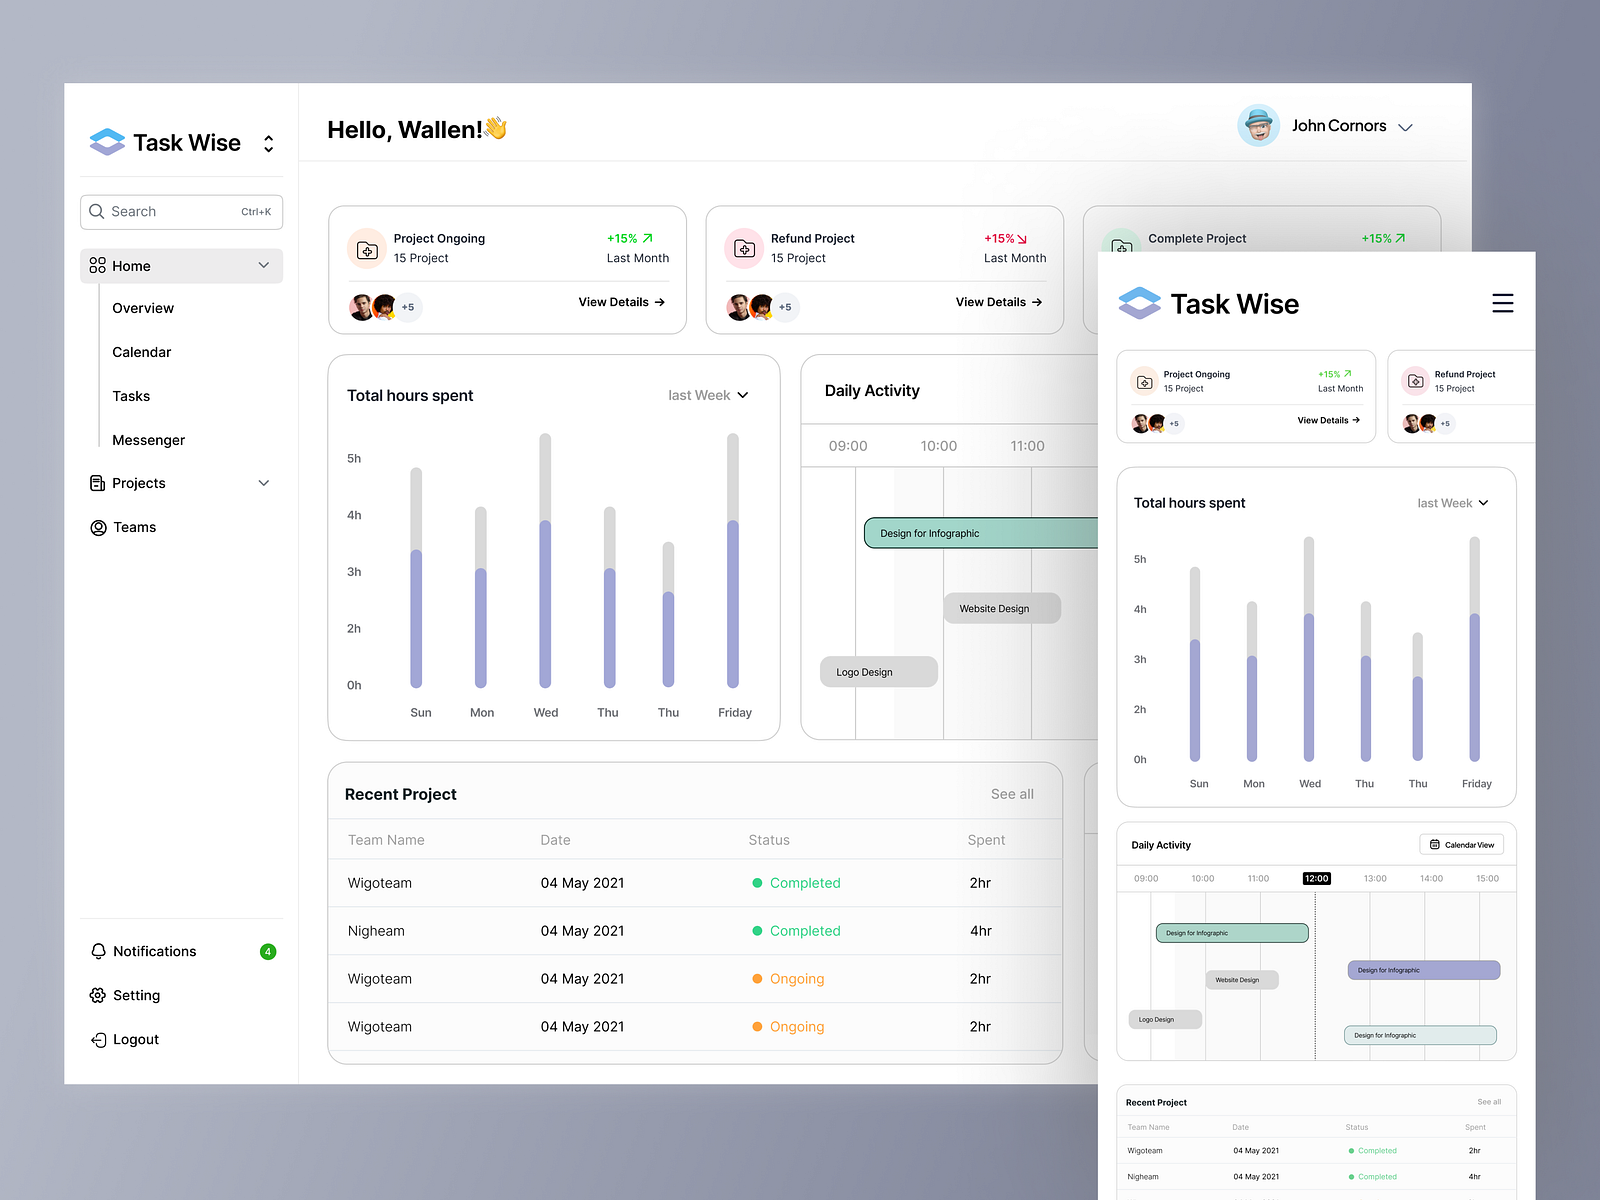Click the Refund Project pink card icon
Image resolution: width=1600 pixels, height=1200 pixels.
point(743,248)
